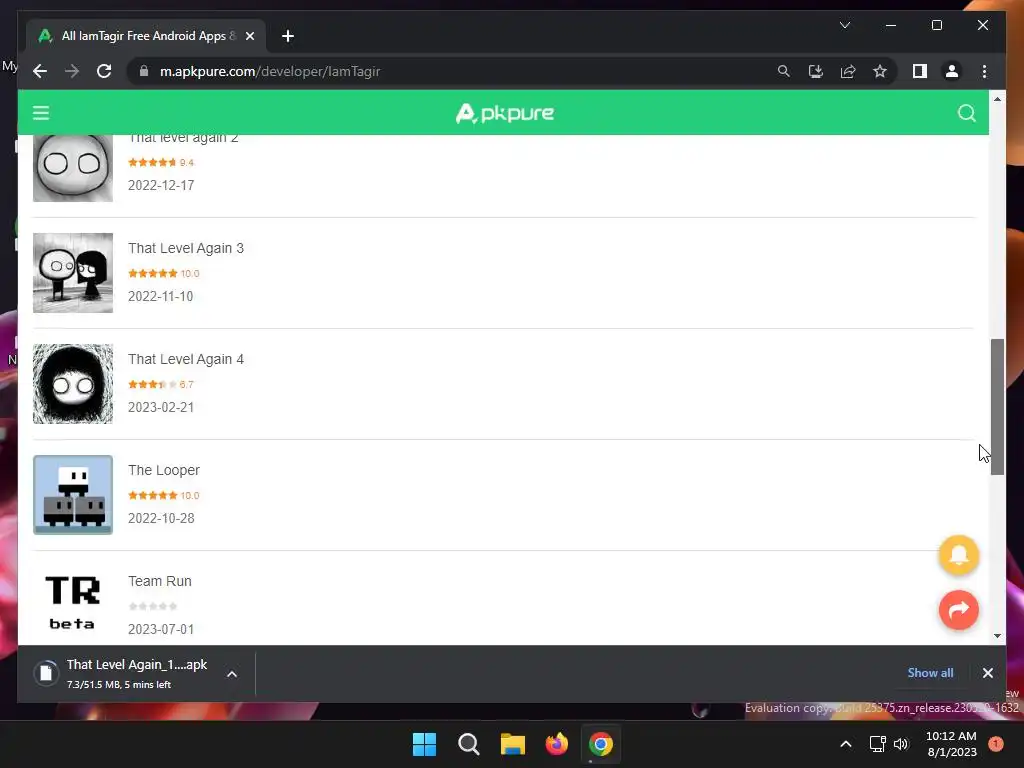View site information lock icon

[x=144, y=71]
